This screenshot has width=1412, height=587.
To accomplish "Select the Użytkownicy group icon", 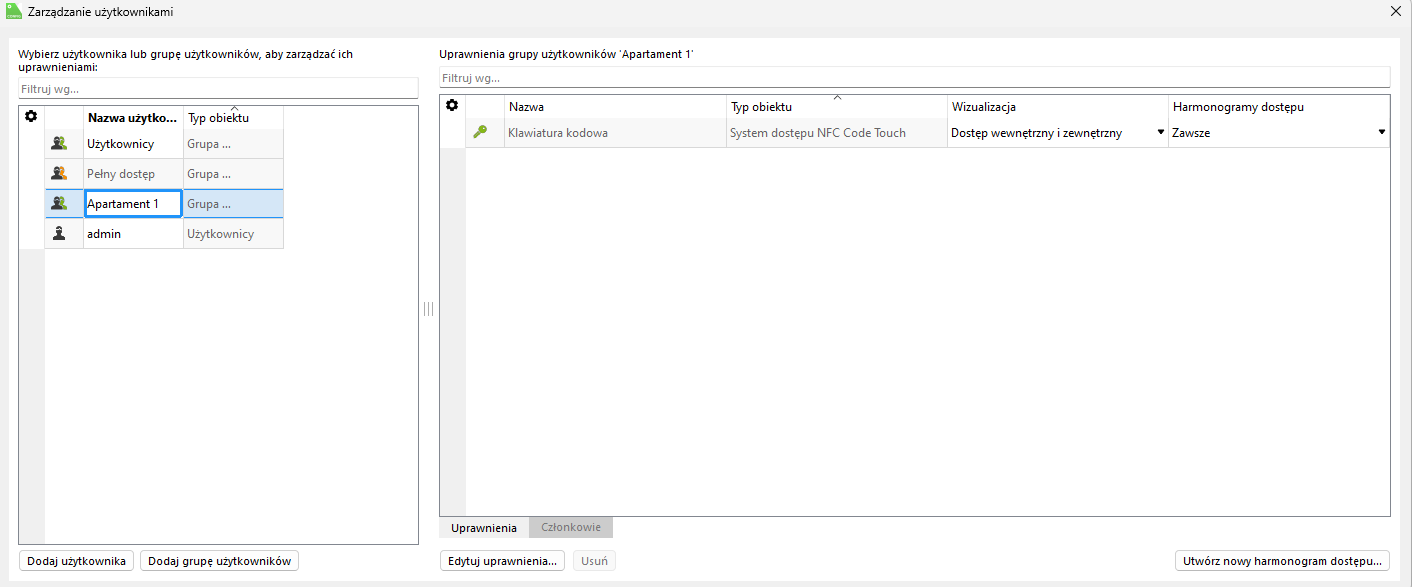I will [x=60, y=144].
